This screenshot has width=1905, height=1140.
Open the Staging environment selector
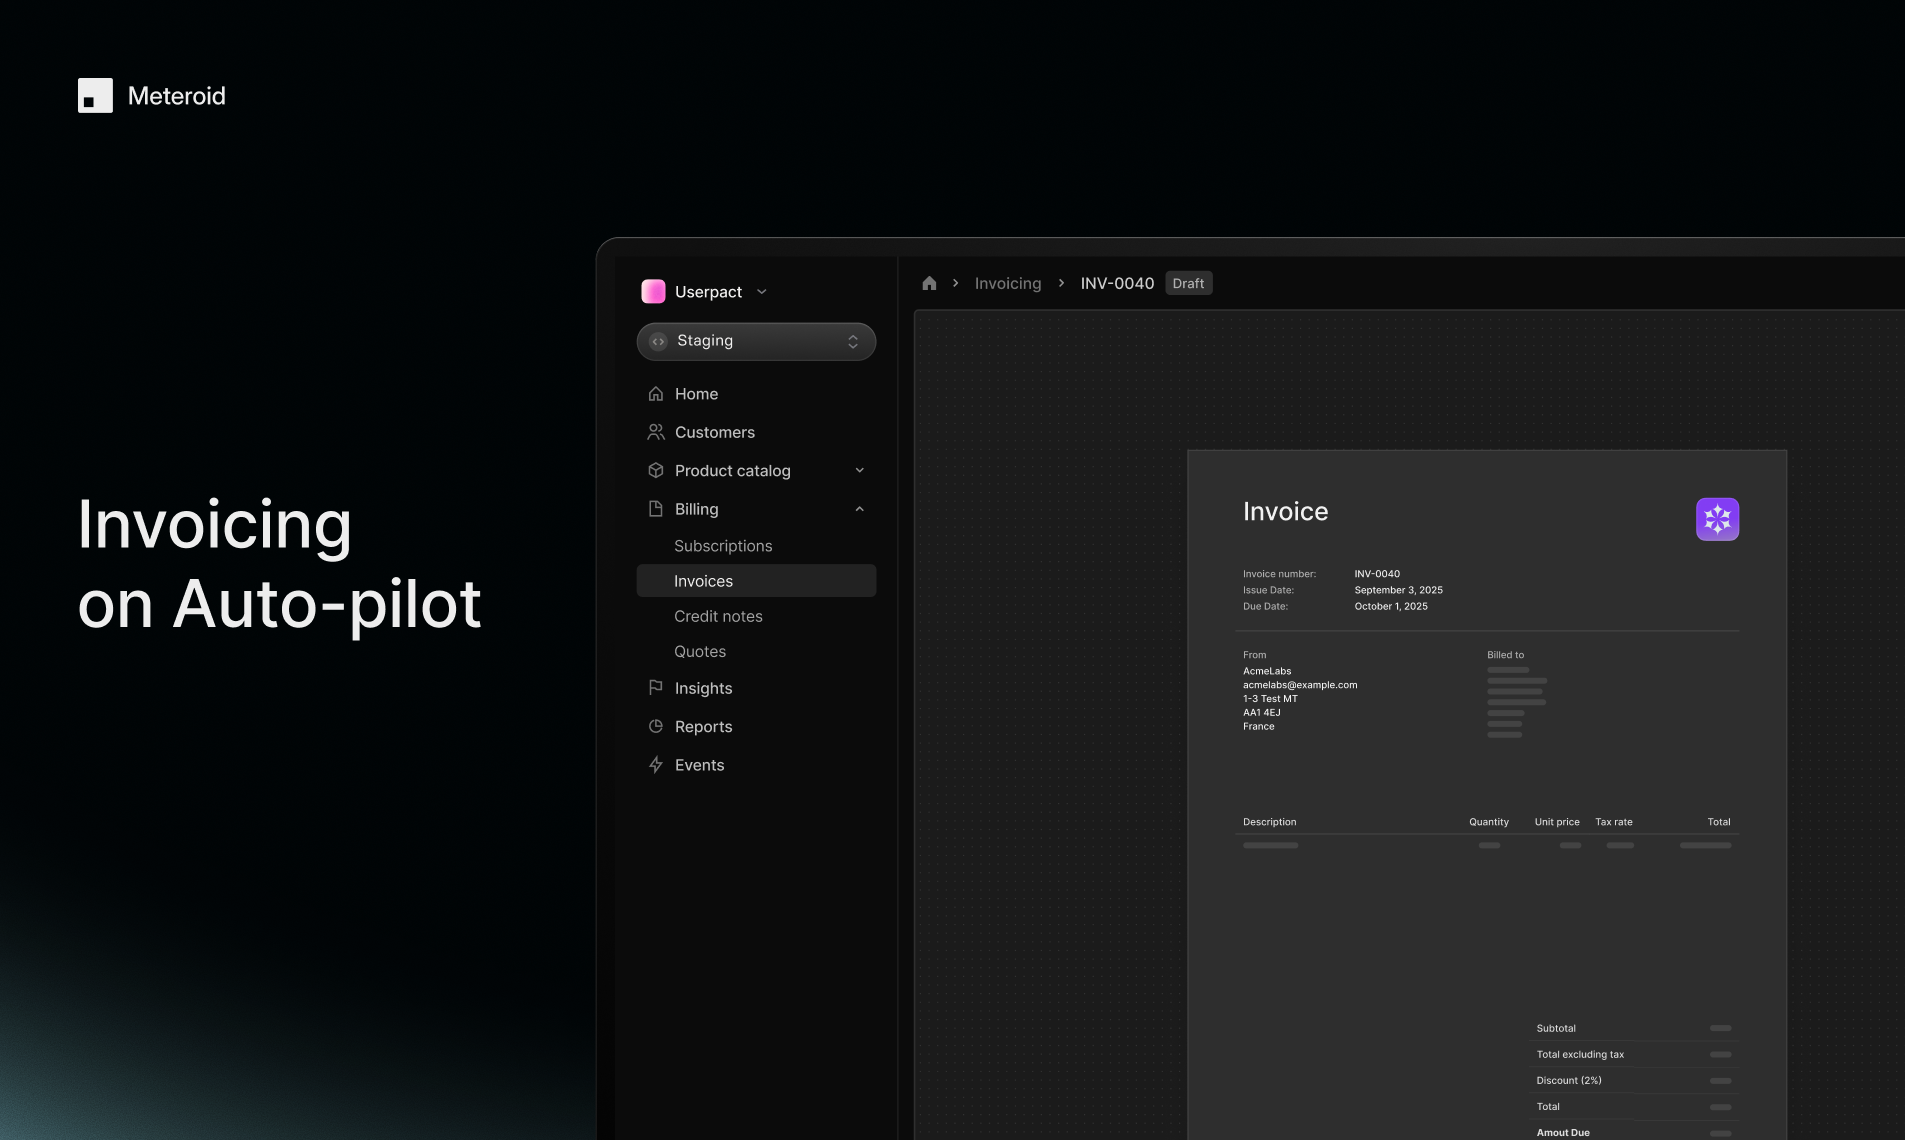[756, 341]
